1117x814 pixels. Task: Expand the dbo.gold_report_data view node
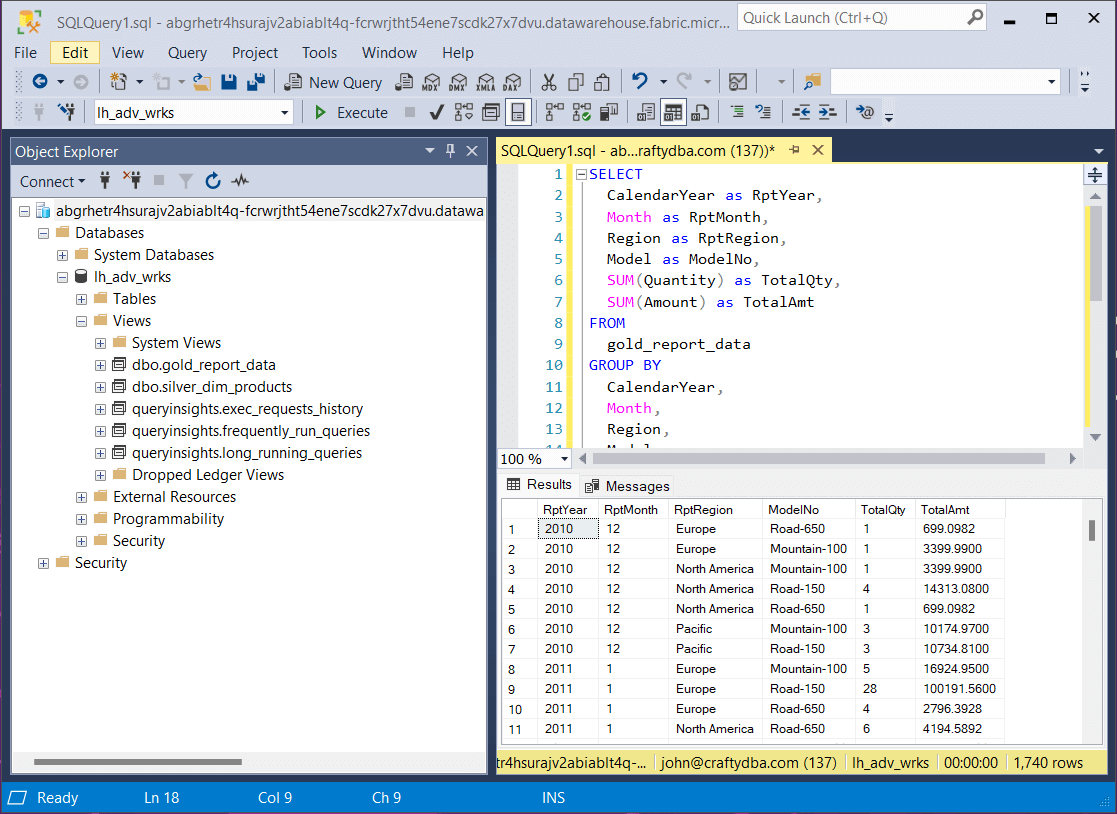click(100, 365)
